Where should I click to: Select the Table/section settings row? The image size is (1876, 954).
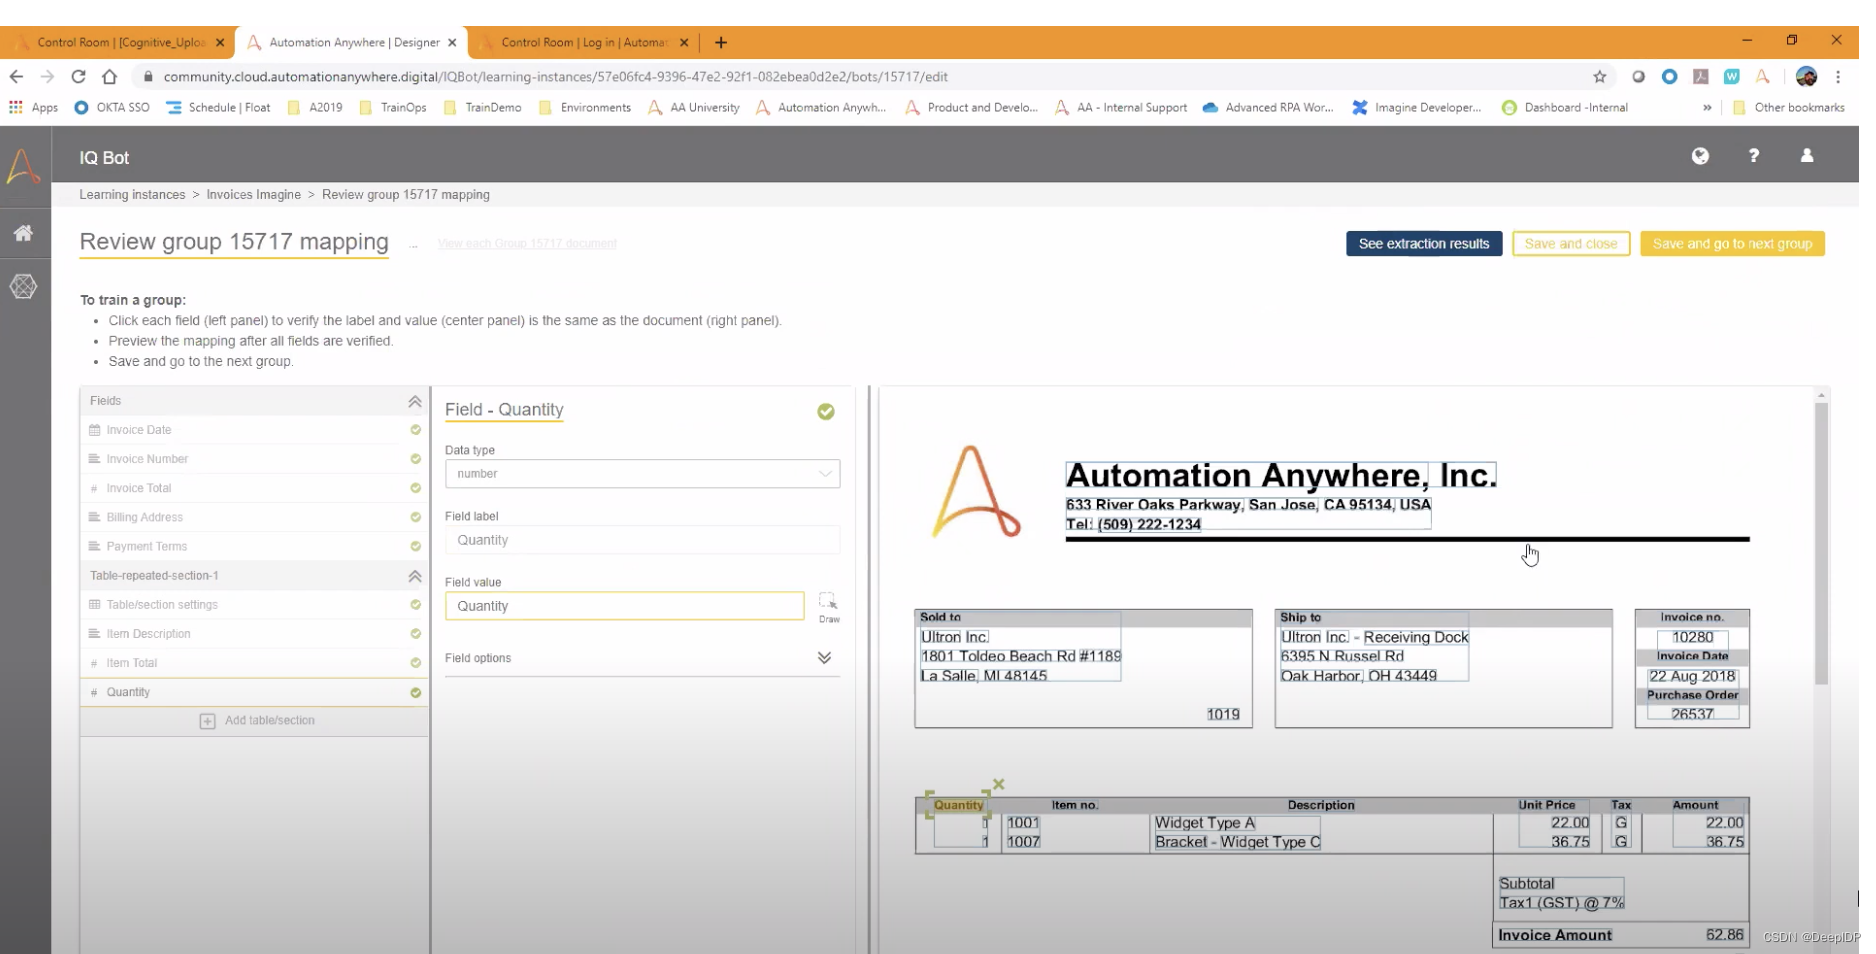(x=254, y=605)
